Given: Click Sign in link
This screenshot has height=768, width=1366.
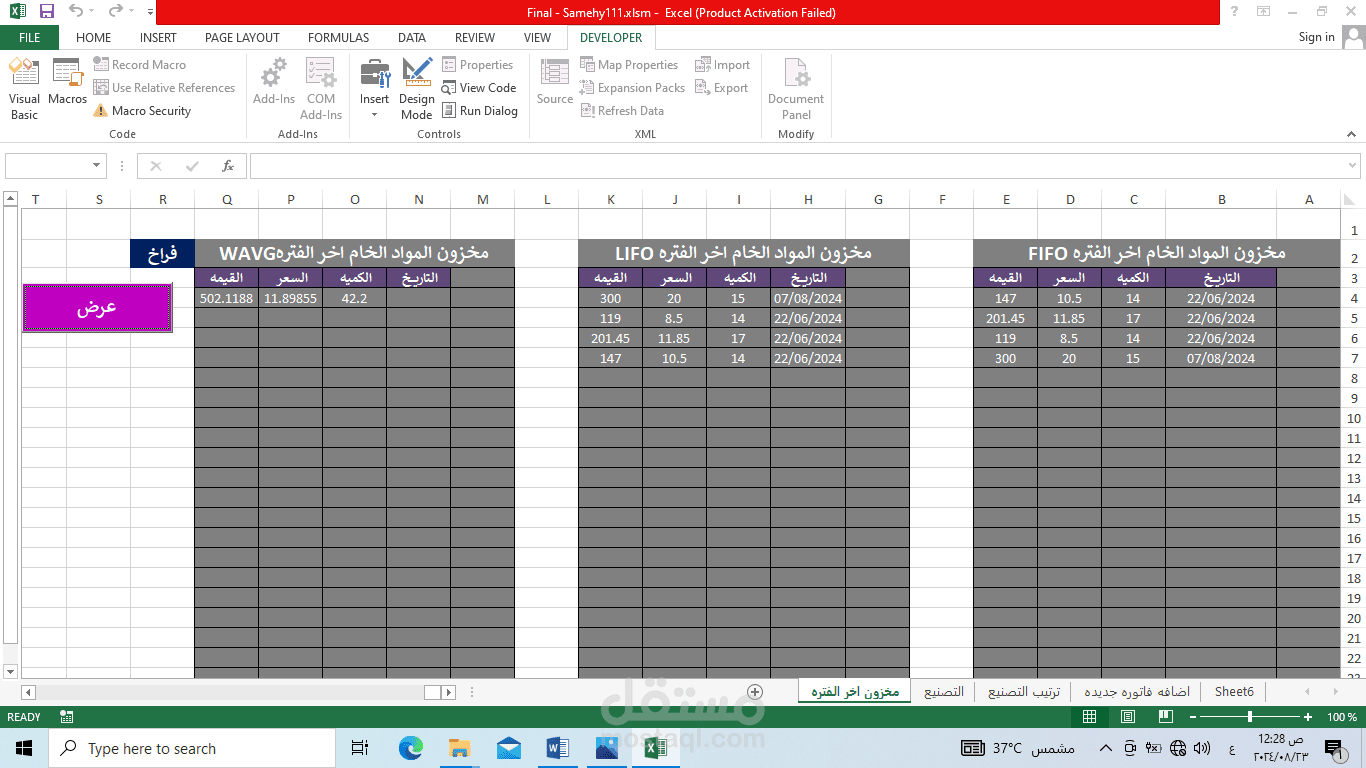Looking at the screenshot, I should (1316, 37).
